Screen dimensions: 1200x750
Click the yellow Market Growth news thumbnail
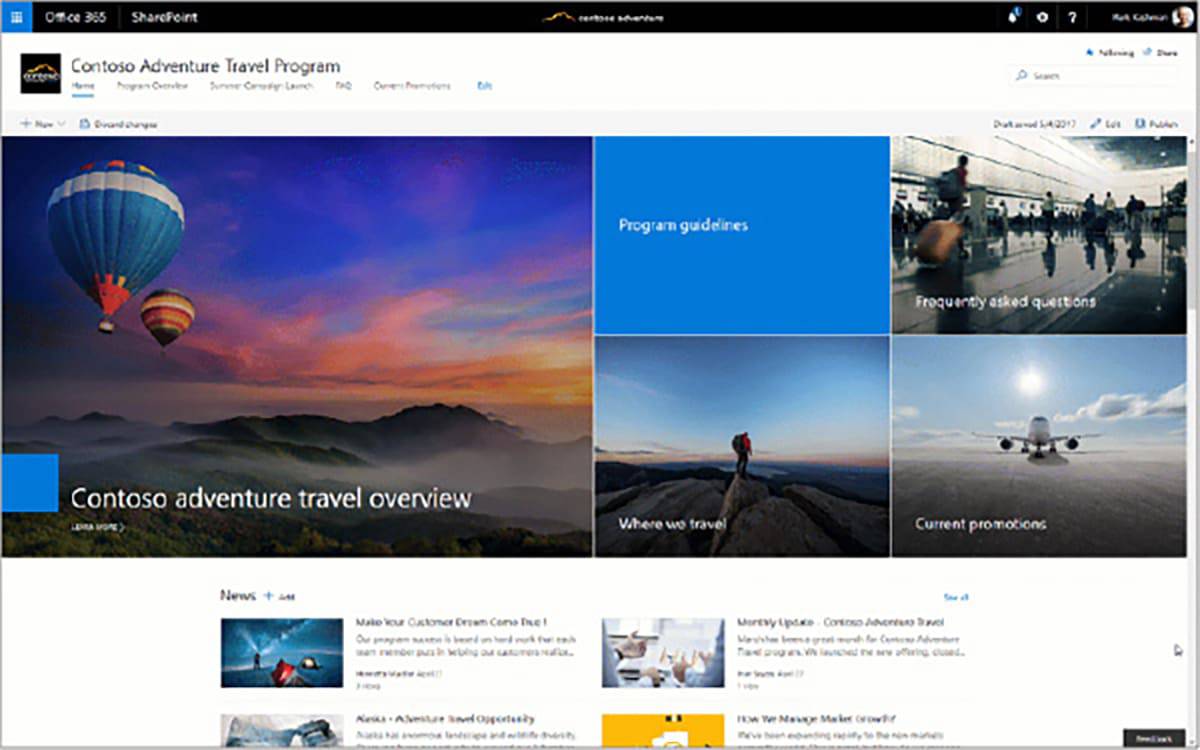[663, 732]
